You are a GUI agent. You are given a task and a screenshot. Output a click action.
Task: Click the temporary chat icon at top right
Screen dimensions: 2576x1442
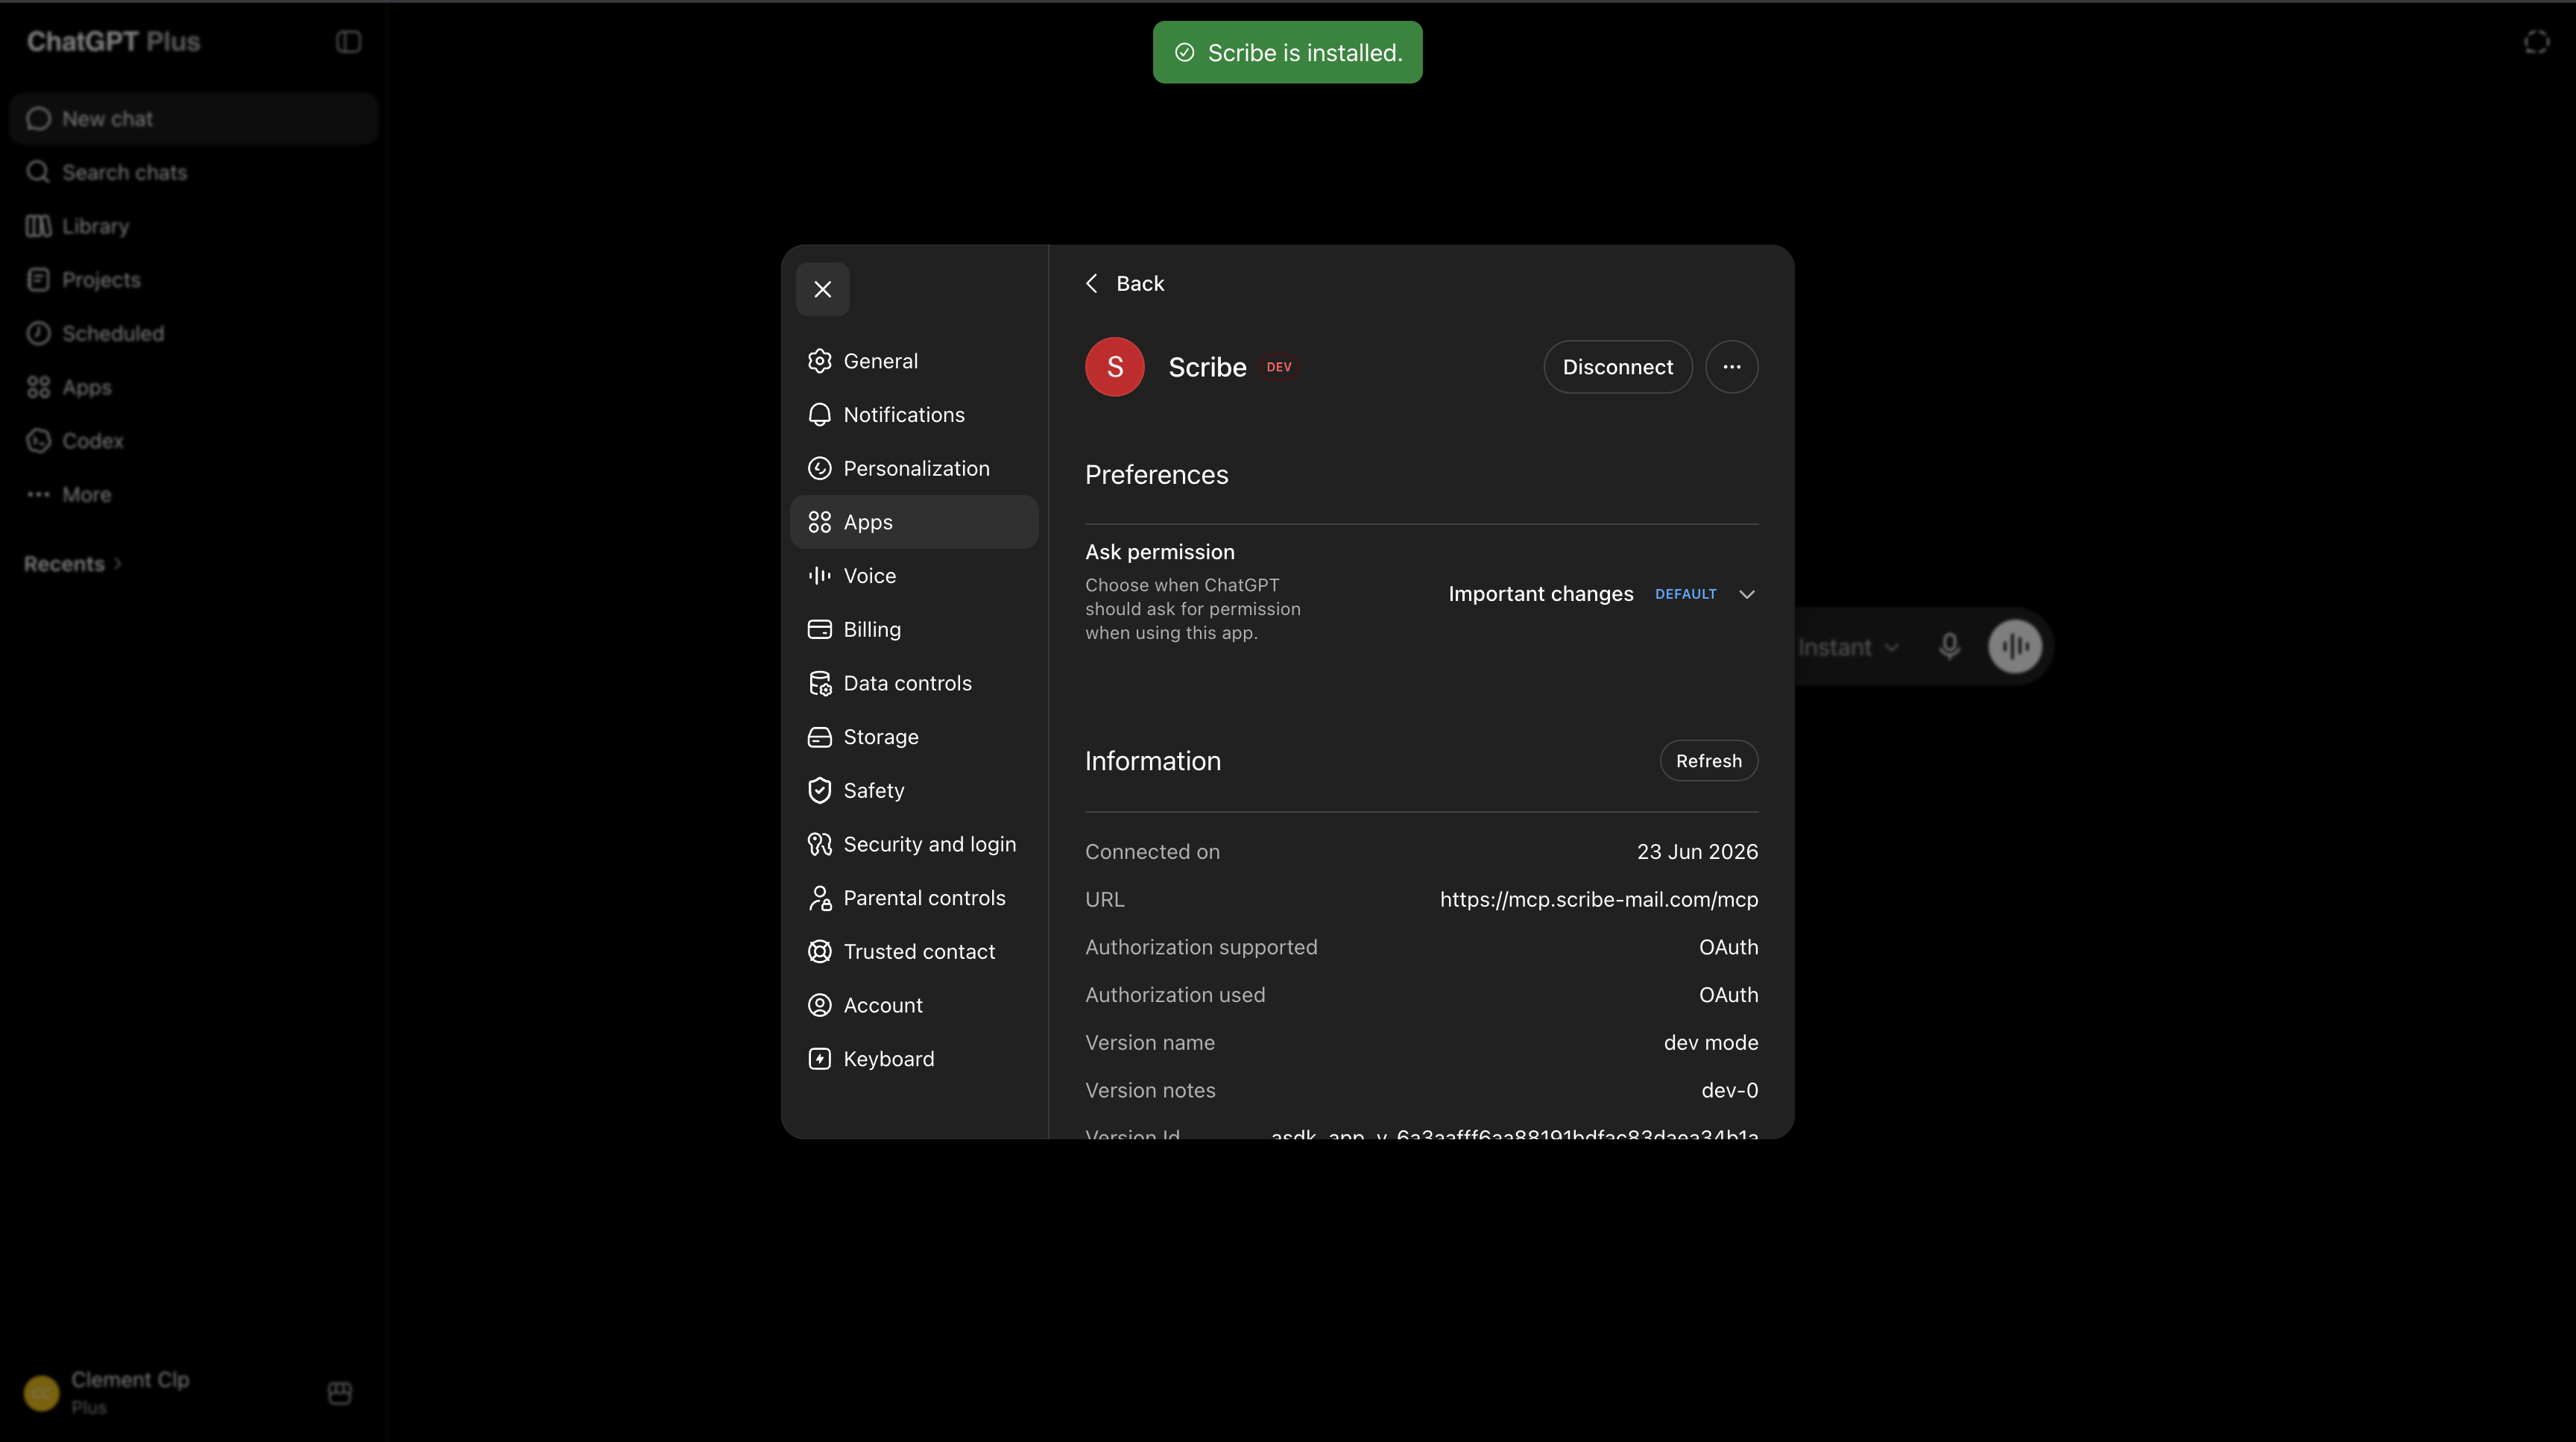click(2536, 42)
